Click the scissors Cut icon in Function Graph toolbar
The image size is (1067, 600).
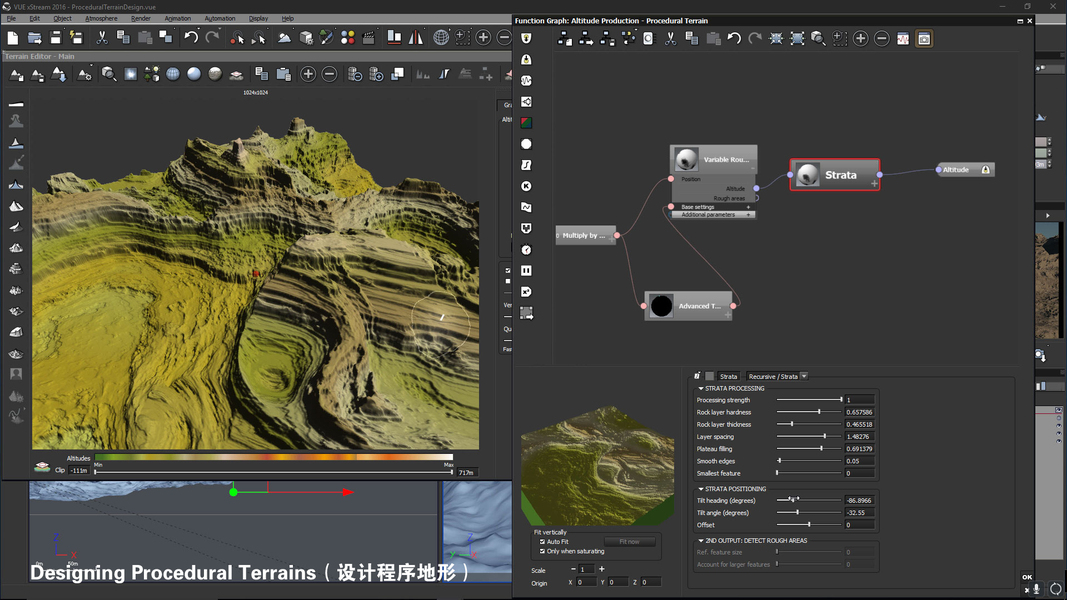point(671,39)
